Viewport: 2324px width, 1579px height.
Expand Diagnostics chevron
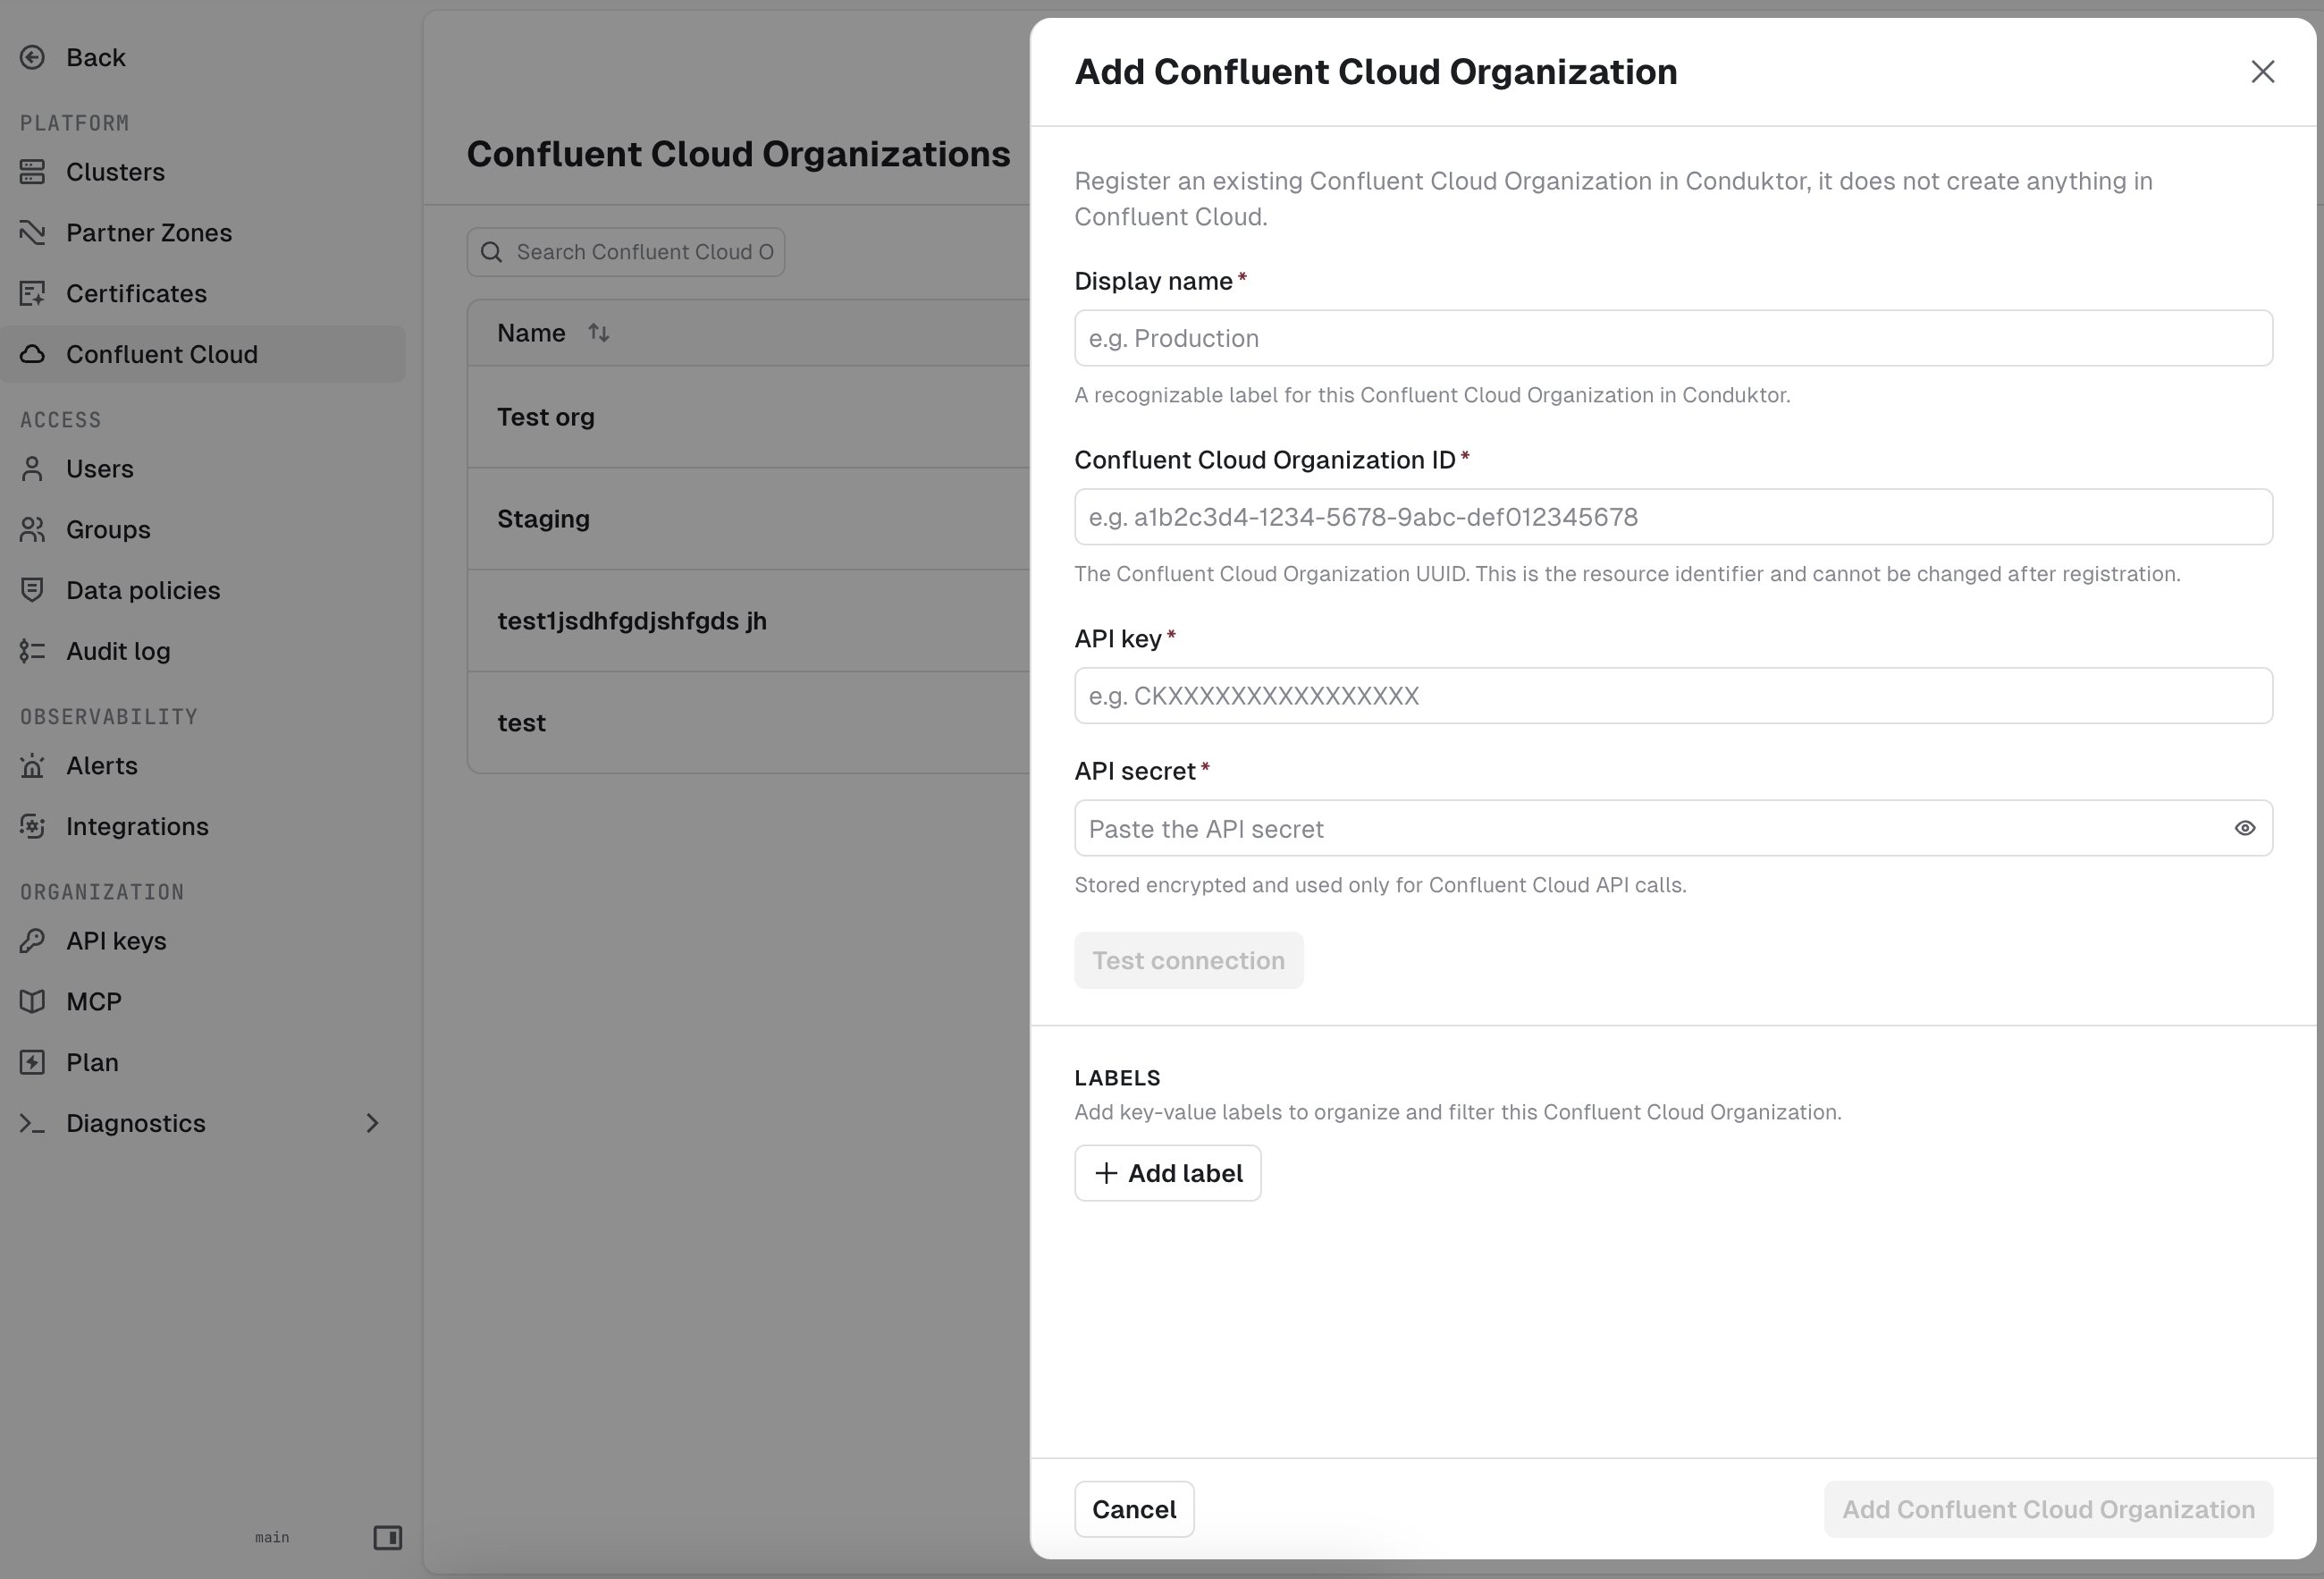(x=372, y=1124)
